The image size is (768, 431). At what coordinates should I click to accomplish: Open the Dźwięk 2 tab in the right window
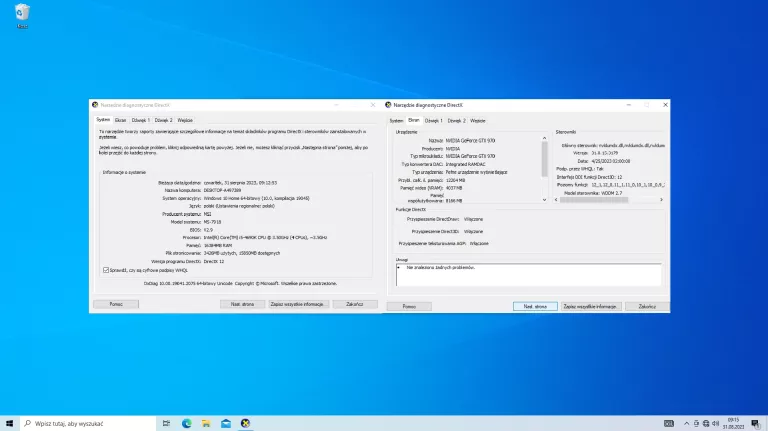coord(456,120)
